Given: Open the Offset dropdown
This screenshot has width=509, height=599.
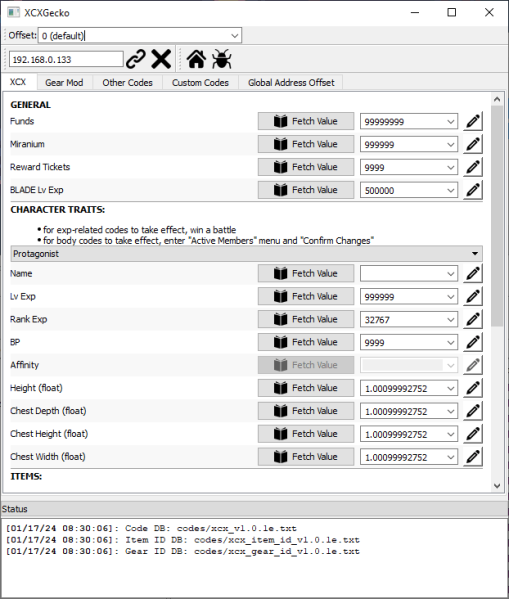Looking at the screenshot, I should coord(140,36).
